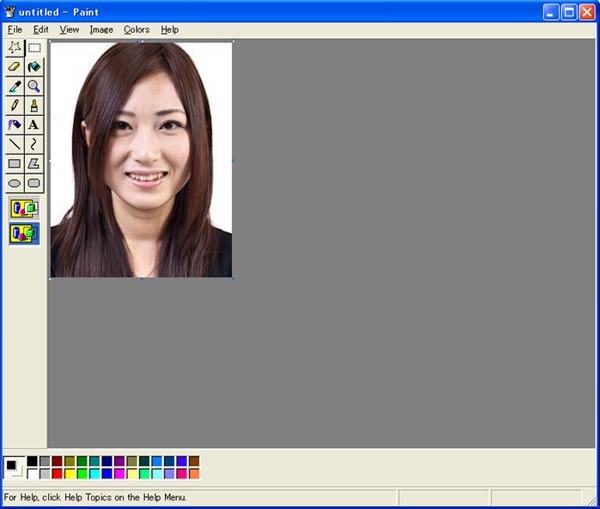The height and width of the screenshot is (509, 600).
Task: Choose the Eraser tool
Action: [x=15, y=67]
